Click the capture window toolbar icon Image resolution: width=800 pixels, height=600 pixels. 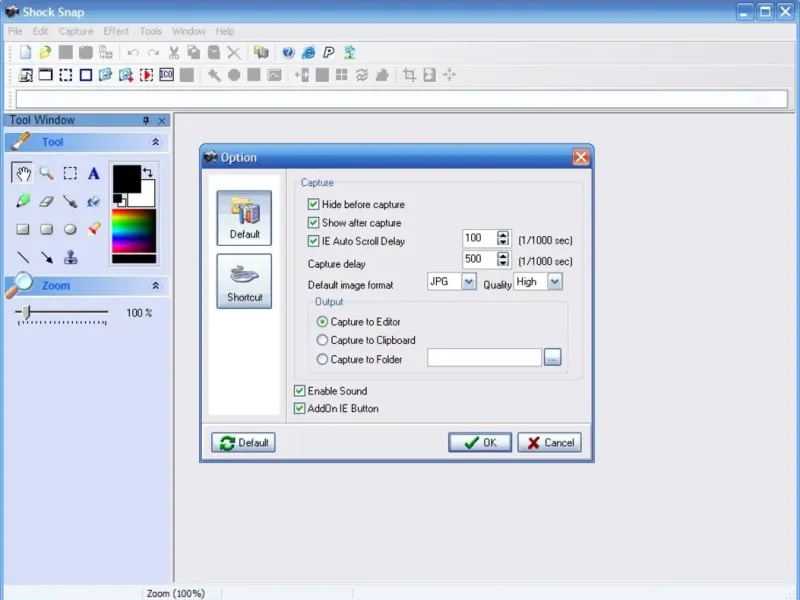point(45,75)
